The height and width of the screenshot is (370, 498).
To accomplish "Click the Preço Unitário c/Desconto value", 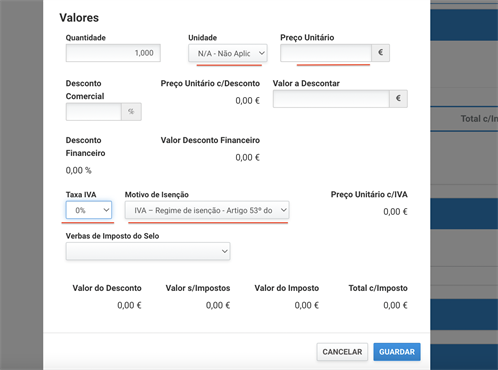I will click(x=247, y=101).
